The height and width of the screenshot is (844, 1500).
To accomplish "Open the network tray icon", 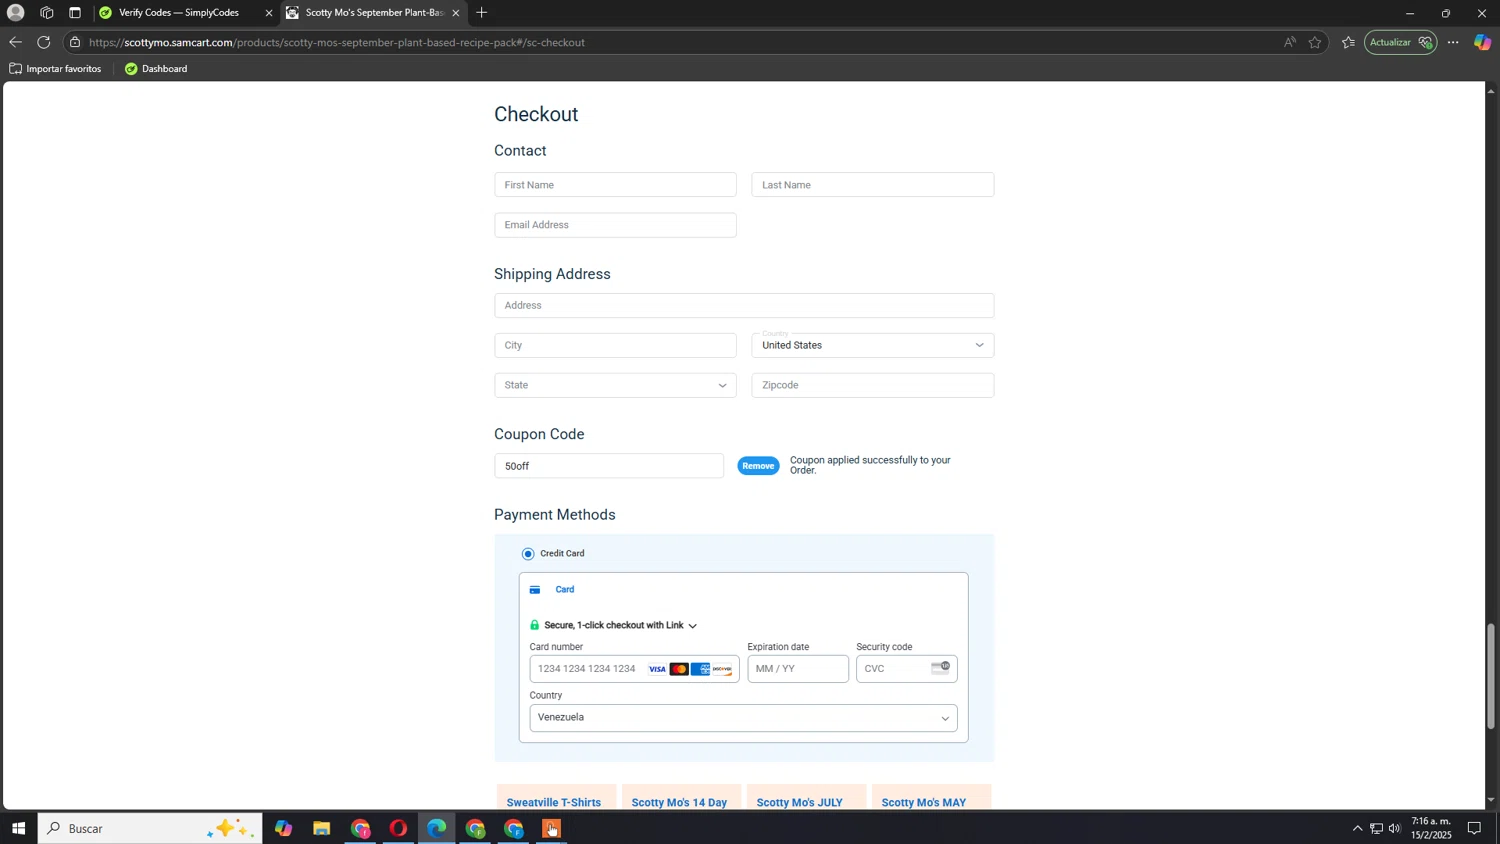I will coord(1376,828).
